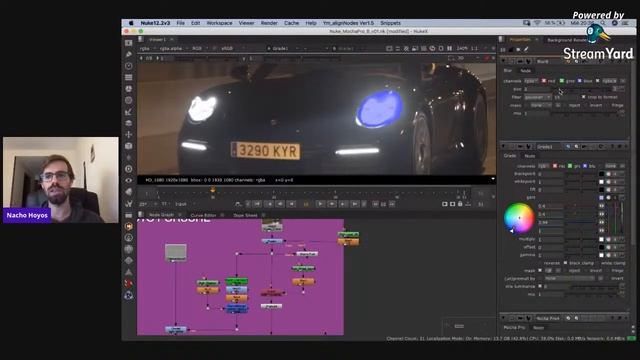640x360 pixels.
Task: Open the viewer rgba layer dropdown
Action: tap(147, 48)
